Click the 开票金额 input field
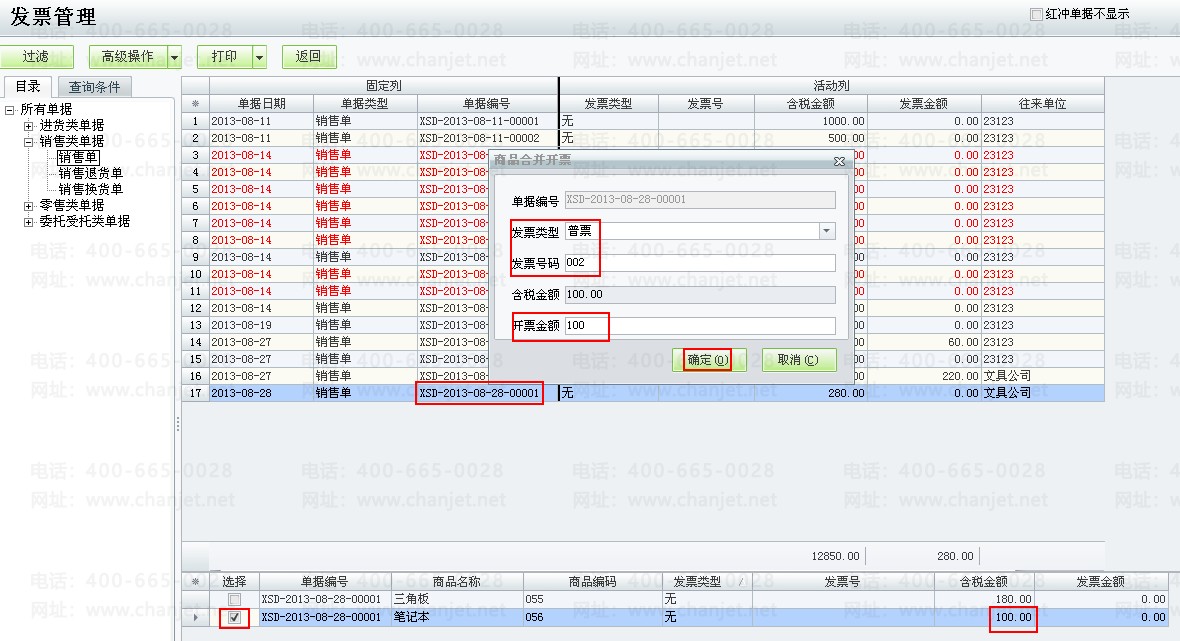Image resolution: width=1180 pixels, height=641 pixels. [x=699, y=326]
